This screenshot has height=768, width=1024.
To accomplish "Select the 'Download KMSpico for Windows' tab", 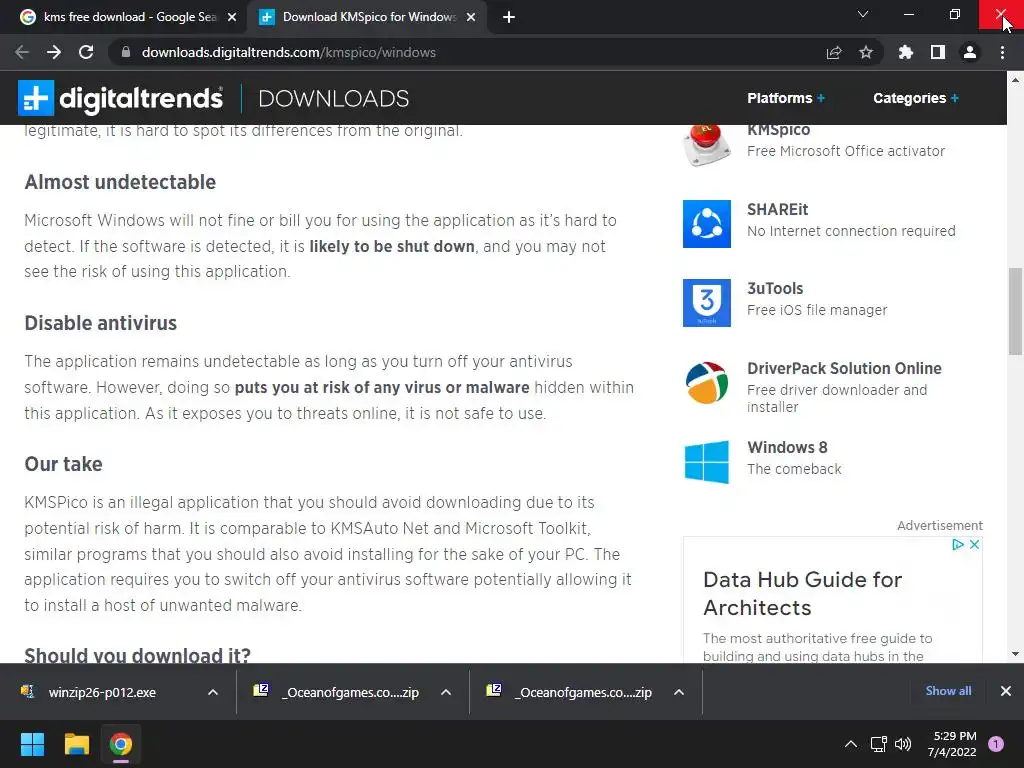I will (x=367, y=17).
